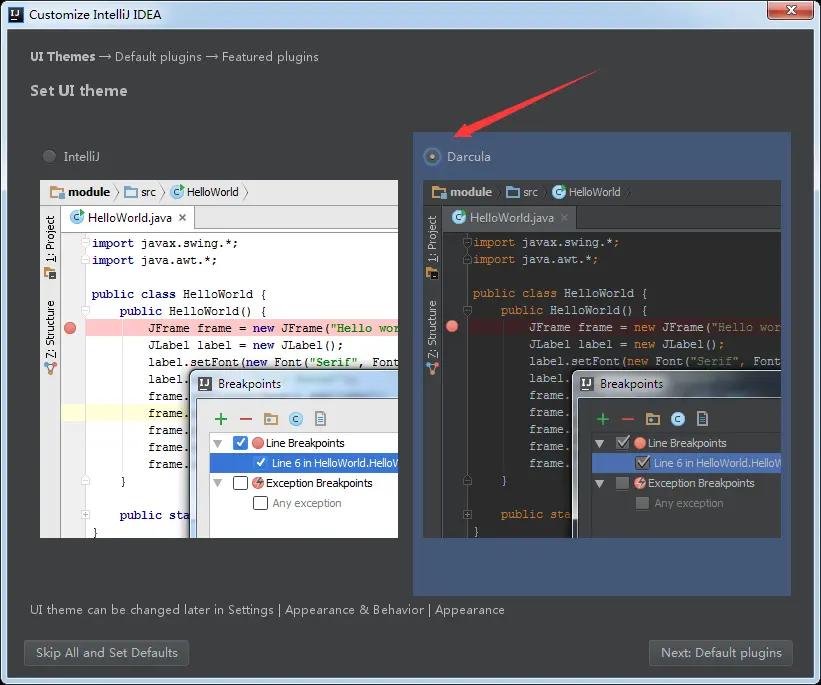The width and height of the screenshot is (821, 685).
Task: Select the HelloWorld.java tab in Darcula preview
Action: tap(510, 217)
